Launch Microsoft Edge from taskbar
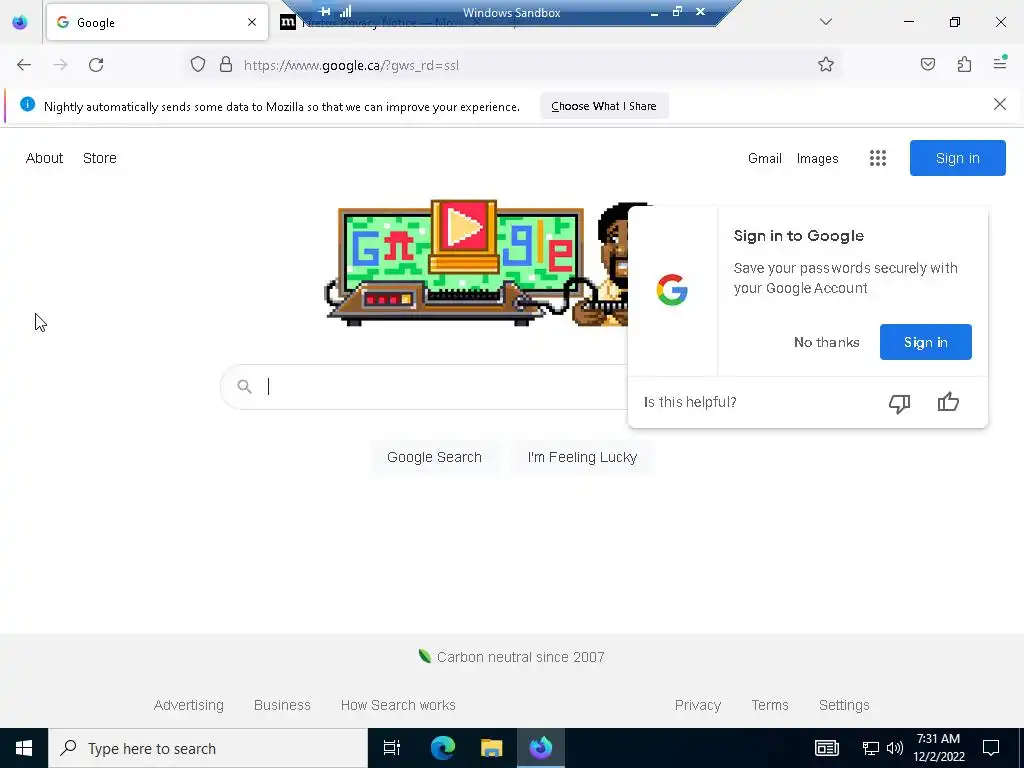Viewport: 1024px width, 768px height. point(443,748)
